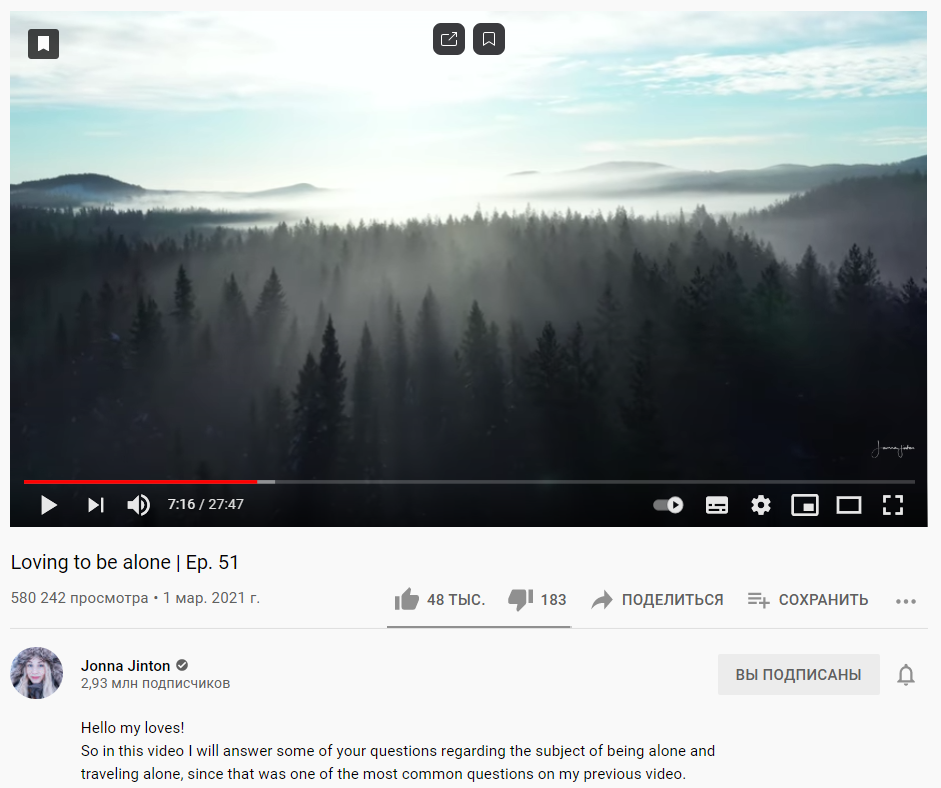Skip to the next video

95,505
